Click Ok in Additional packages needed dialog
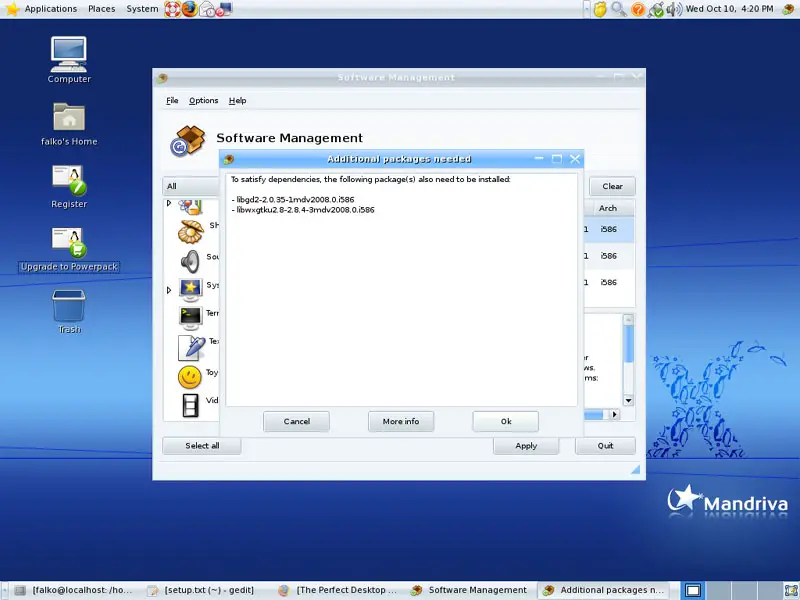 pyautogui.click(x=505, y=421)
